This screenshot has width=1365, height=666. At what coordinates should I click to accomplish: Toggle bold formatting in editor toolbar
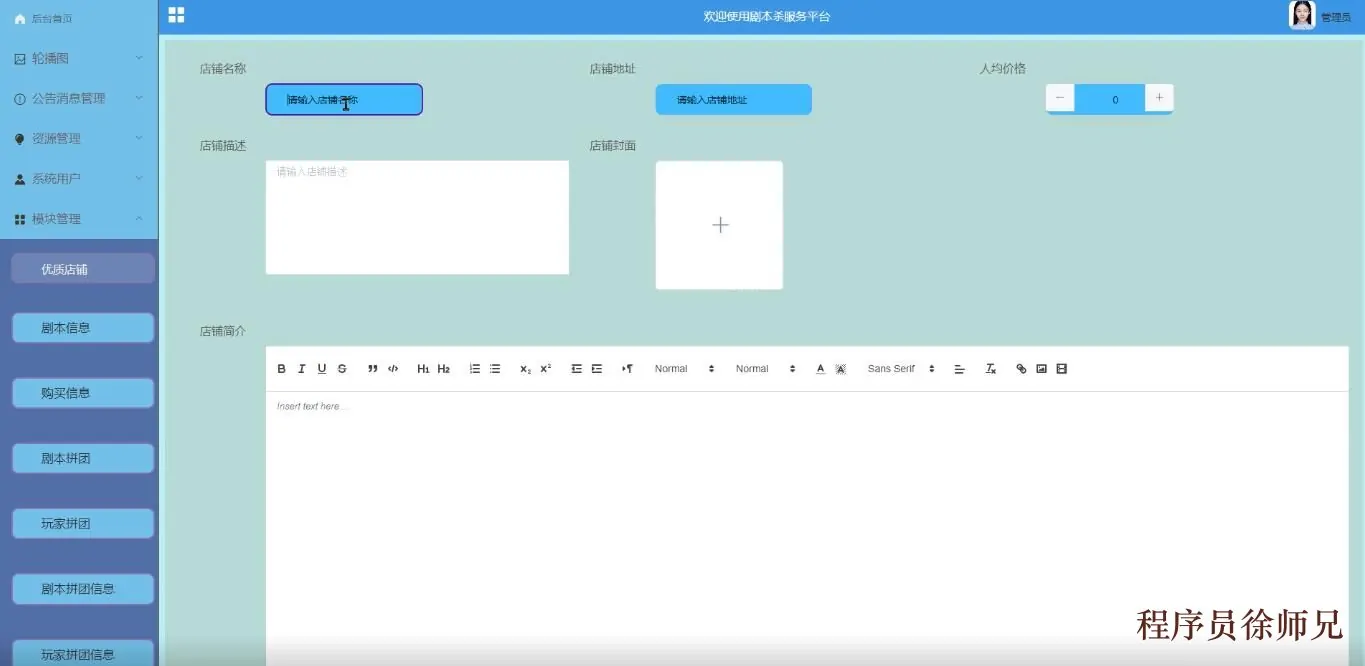pos(281,369)
